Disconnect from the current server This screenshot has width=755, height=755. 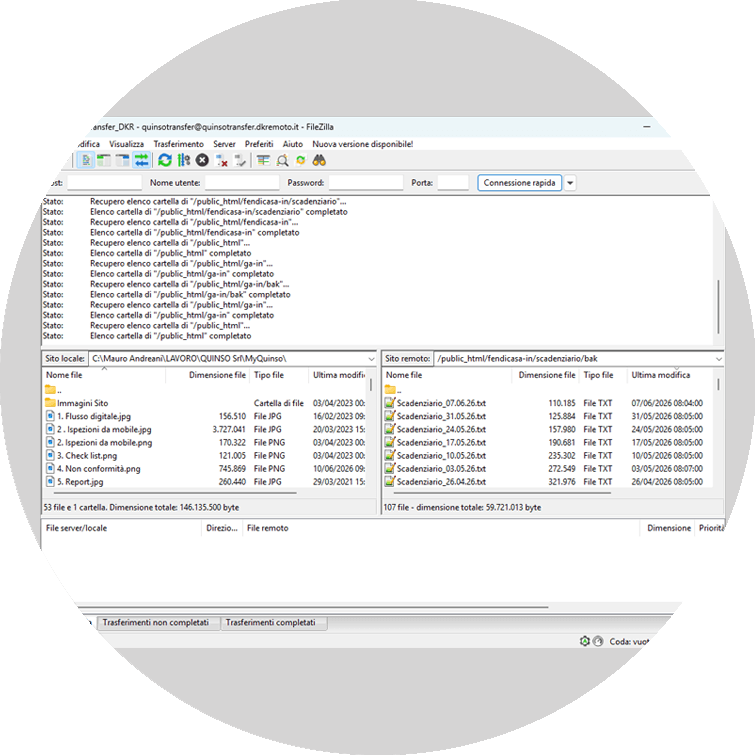221,160
